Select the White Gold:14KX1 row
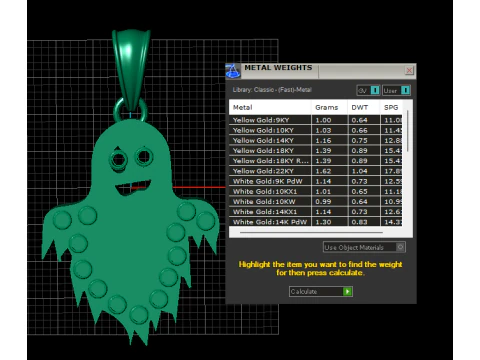Image resolution: width=480 pixels, height=360 pixels. click(x=315, y=212)
